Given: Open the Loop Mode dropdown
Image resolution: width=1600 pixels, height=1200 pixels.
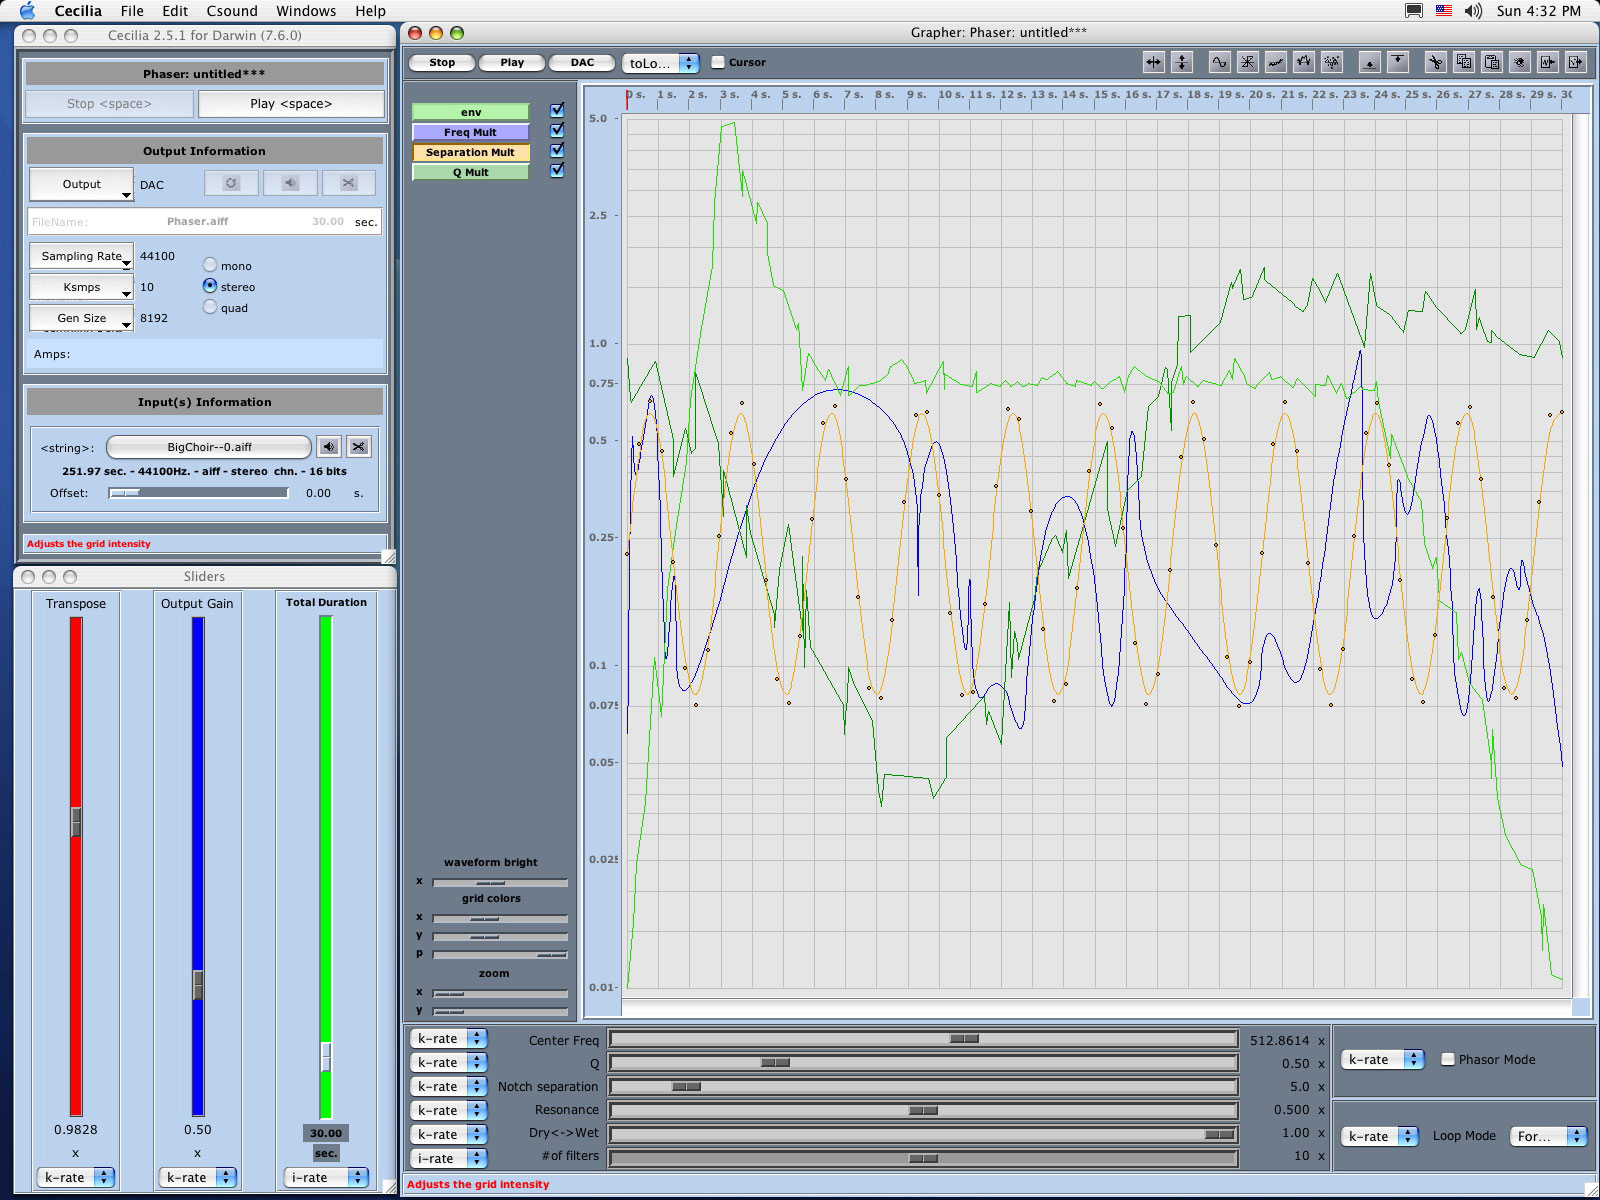Looking at the screenshot, I should (1548, 1136).
